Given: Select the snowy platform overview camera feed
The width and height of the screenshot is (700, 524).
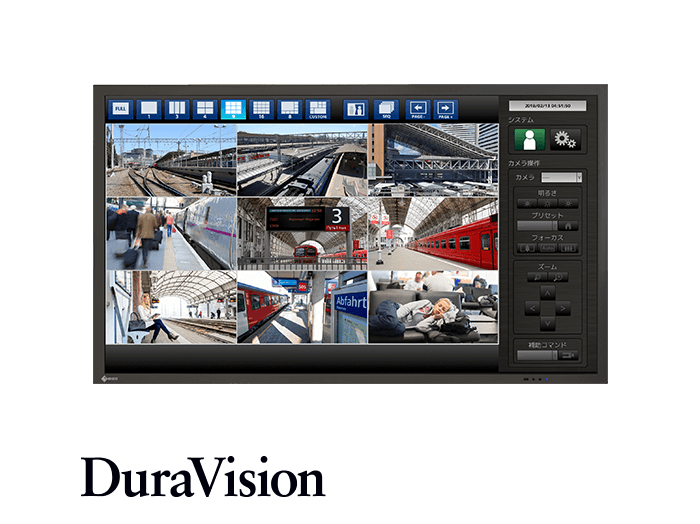Looking at the screenshot, I should (302, 160).
